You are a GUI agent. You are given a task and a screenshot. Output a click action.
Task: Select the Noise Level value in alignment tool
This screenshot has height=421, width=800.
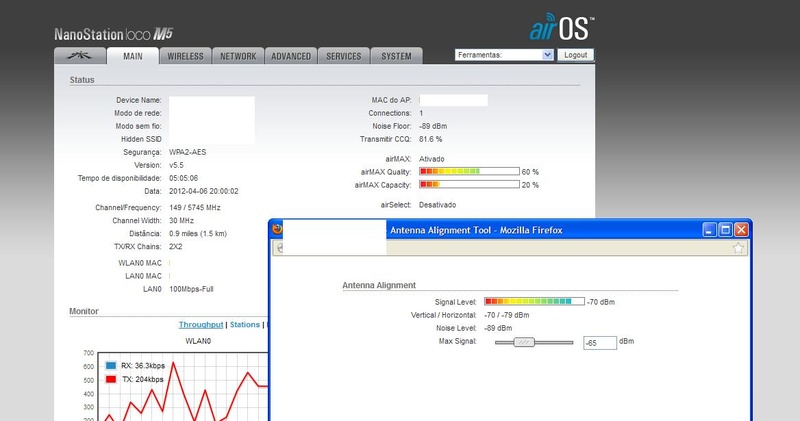498,328
